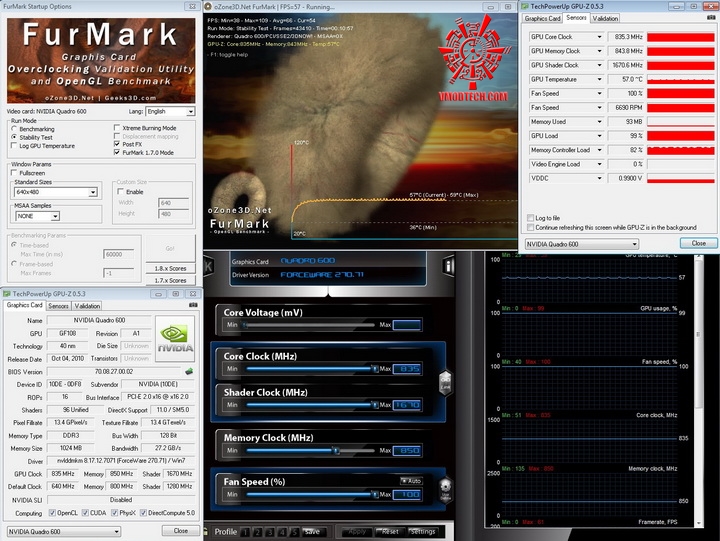This screenshot has width=720, height=541.
Task: Toggle FurMark 1.7.0 Mode checkbox
Action: [117, 152]
